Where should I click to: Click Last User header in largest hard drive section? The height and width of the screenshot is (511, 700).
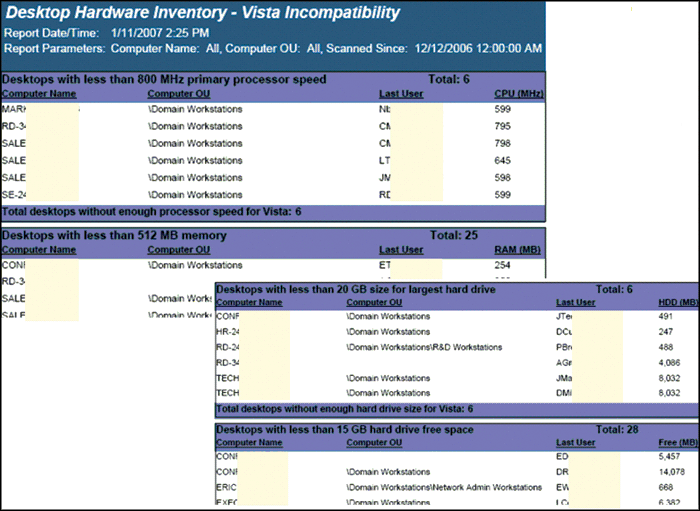pos(575,303)
